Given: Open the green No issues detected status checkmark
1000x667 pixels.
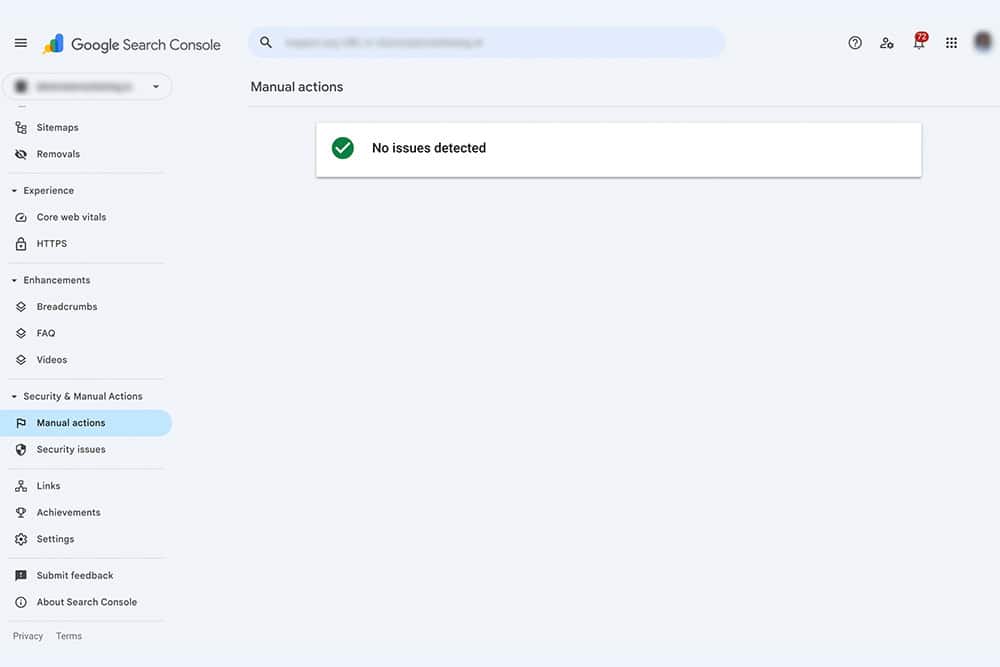Looking at the screenshot, I should pyautogui.click(x=342, y=147).
